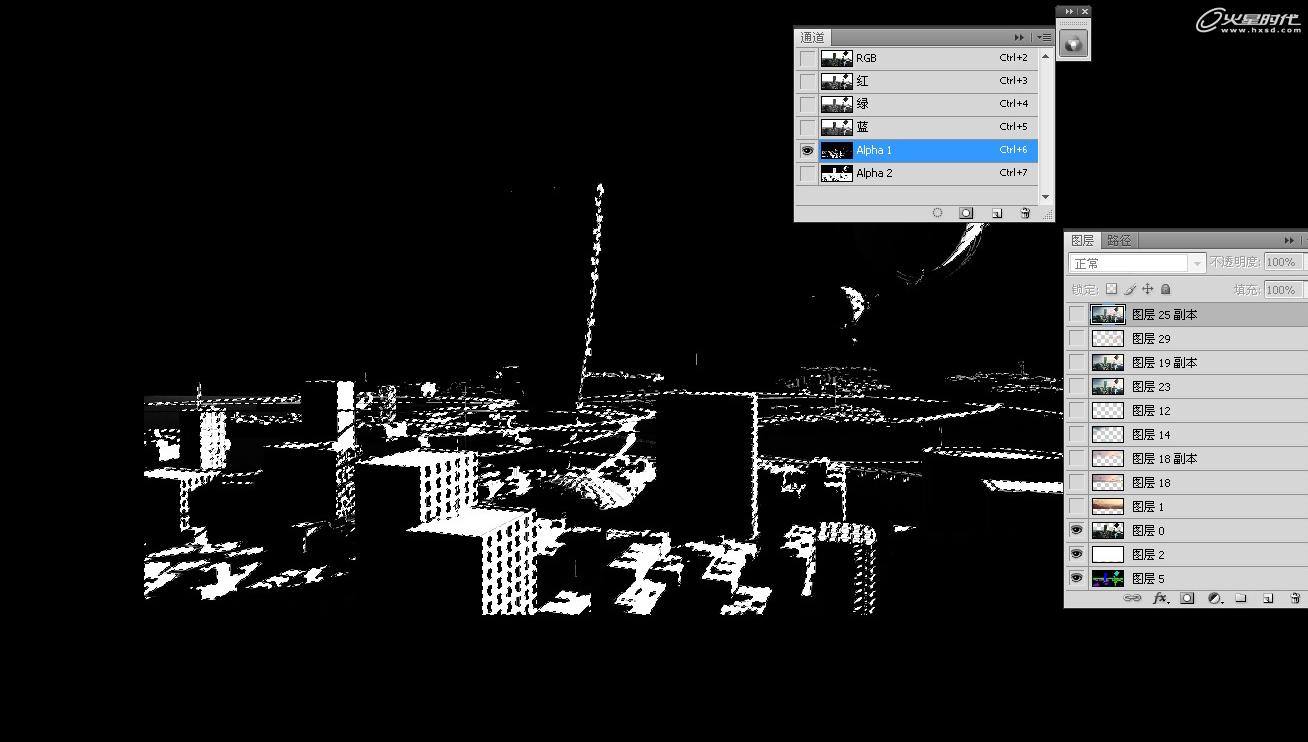Hide the 图层 0 layer
Image resolution: width=1308 pixels, height=742 pixels.
click(x=1076, y=530)
